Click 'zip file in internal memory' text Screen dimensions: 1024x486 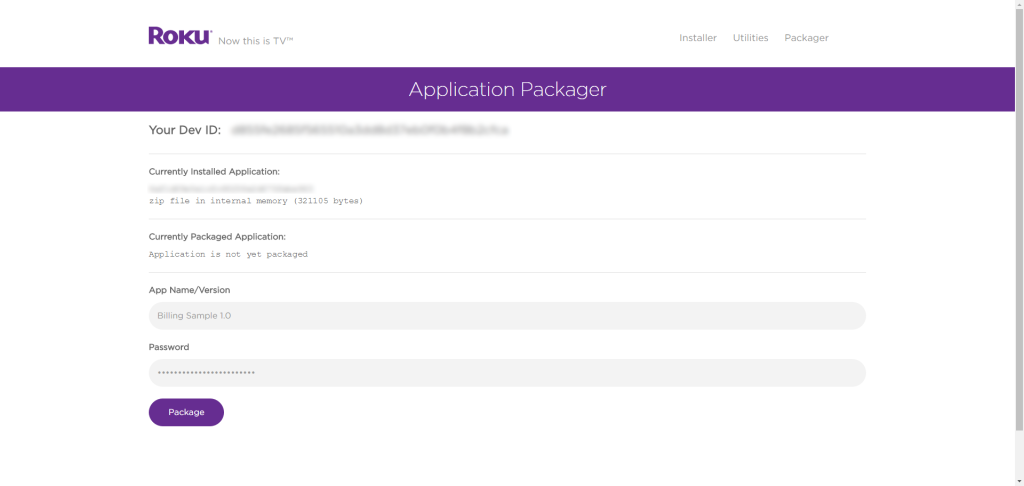255,201
